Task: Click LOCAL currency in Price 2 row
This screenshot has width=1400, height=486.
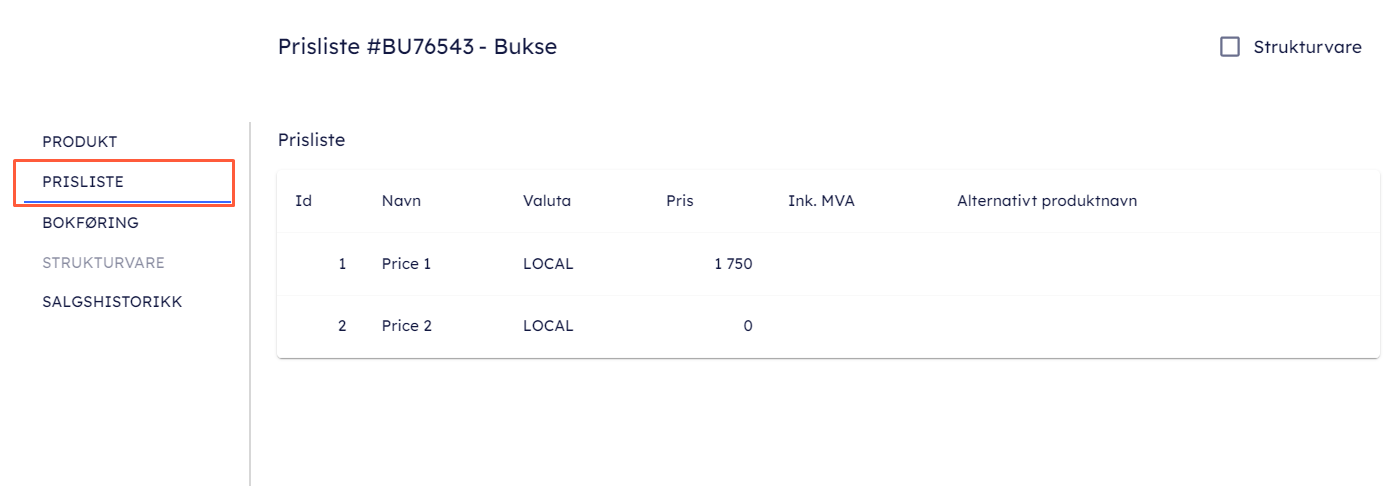Action: [x=548, y=326]
